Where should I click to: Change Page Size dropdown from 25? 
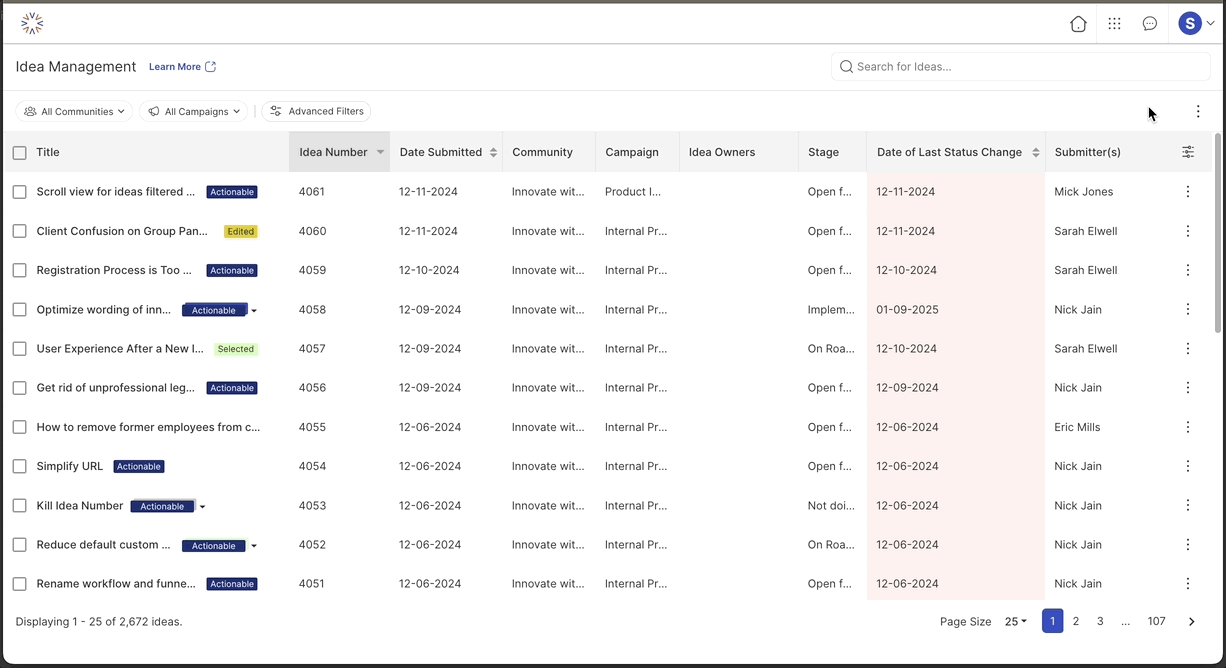pos(1016,622)
